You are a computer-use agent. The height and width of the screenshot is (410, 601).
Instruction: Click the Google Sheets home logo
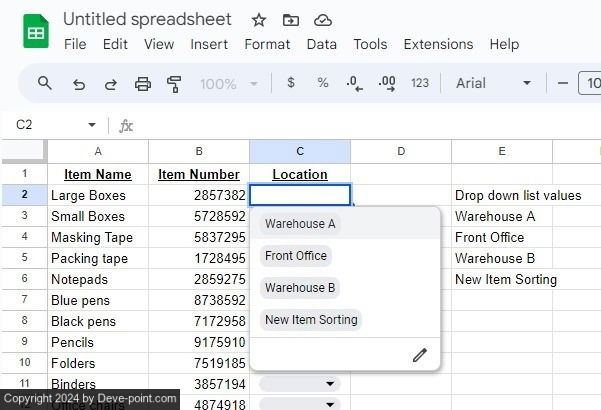[36, 32]
